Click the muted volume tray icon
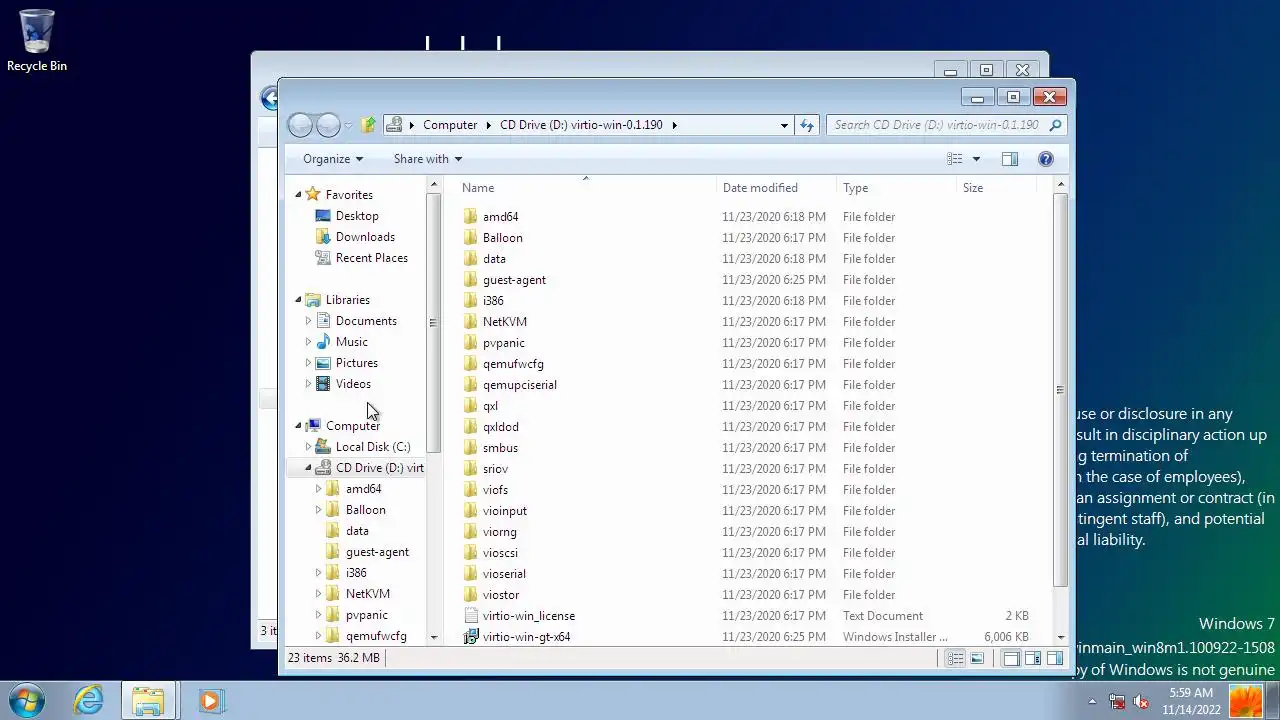Screen dimensions: 1280x720 point(1140,701)
